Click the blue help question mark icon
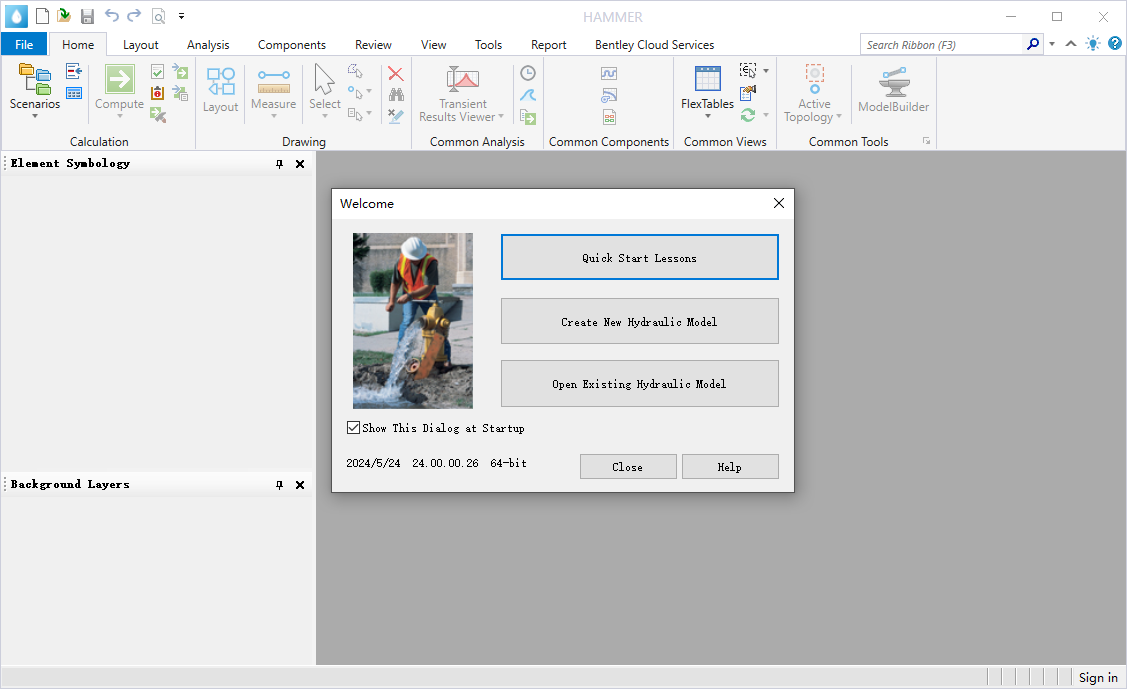The width and height of the screenshot is (1127, 689). click(x=1115, y=44)
